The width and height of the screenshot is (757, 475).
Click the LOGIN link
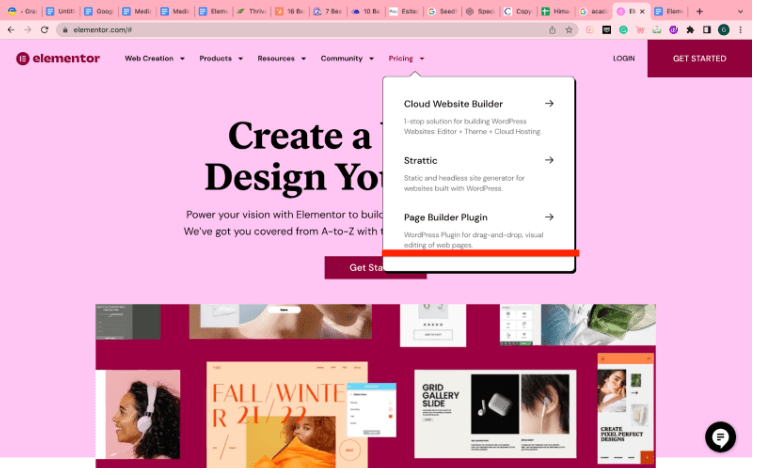coord(624,58)
